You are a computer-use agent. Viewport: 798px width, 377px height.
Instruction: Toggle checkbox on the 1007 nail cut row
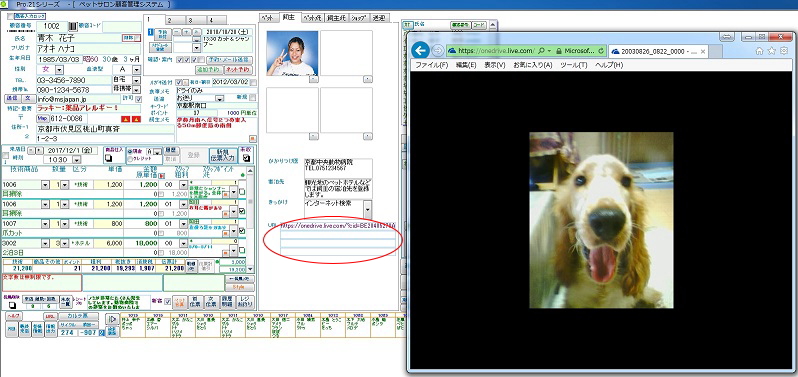[x=241, y=231]
